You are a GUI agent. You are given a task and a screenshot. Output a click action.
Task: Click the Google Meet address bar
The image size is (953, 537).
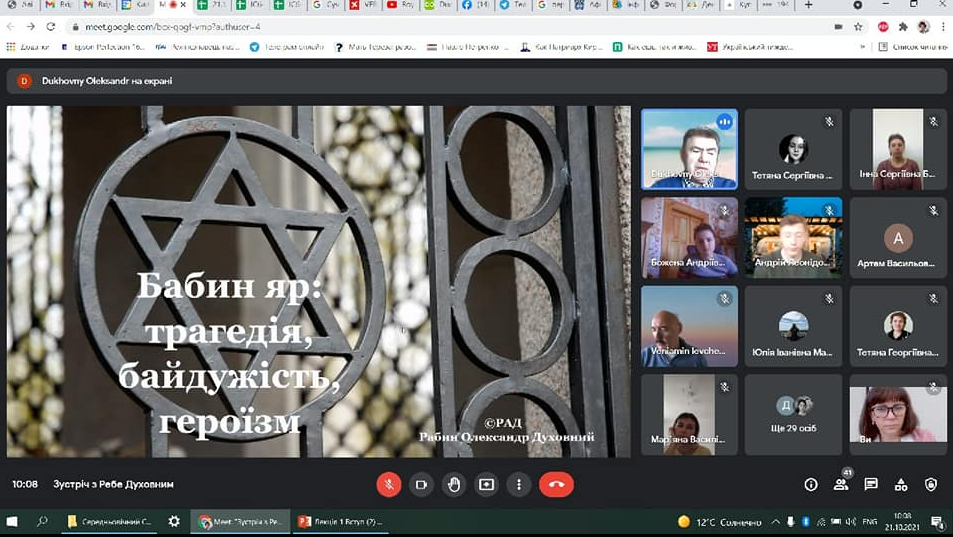coord(400,27)
